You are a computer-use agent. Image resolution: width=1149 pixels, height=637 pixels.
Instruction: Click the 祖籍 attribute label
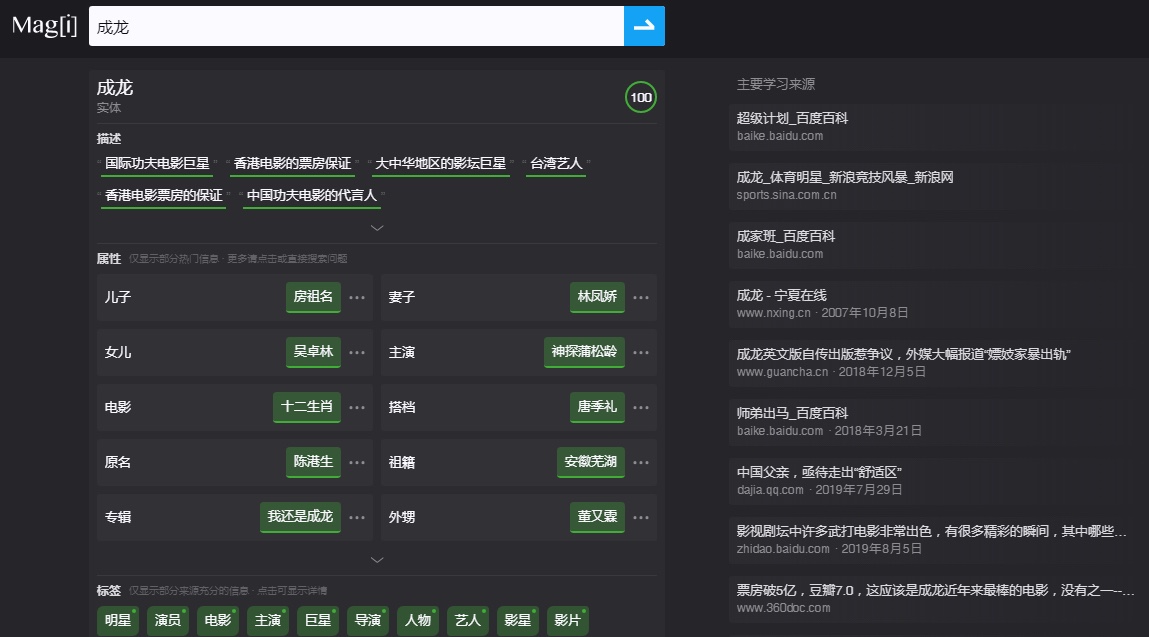tap(402, 463)
